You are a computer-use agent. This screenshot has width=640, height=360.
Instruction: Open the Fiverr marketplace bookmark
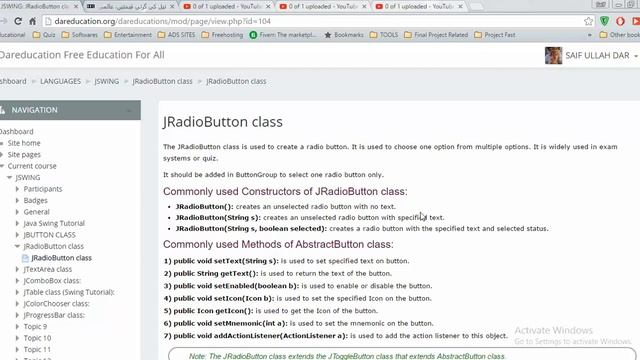(283, 35)
